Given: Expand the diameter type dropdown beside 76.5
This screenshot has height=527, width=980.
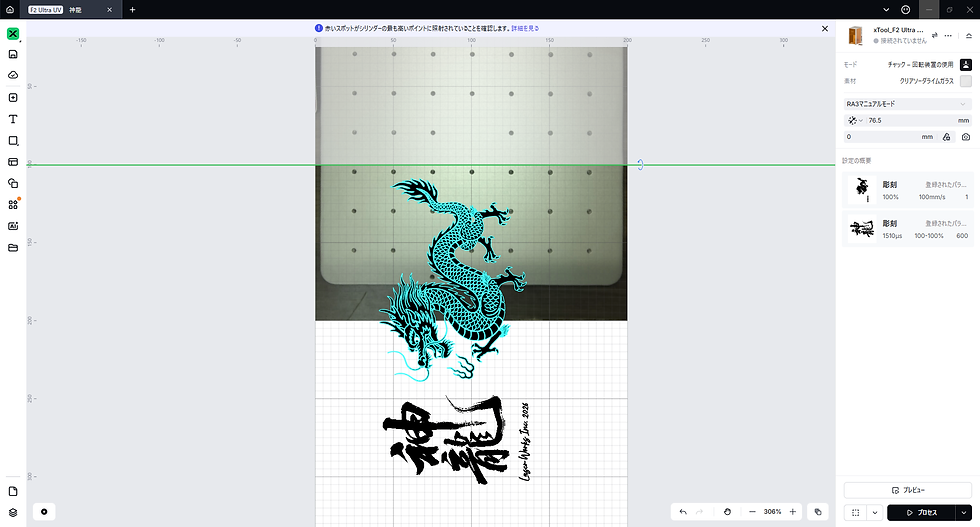Looking at the screenshot, I should click(x=854, y=121).
